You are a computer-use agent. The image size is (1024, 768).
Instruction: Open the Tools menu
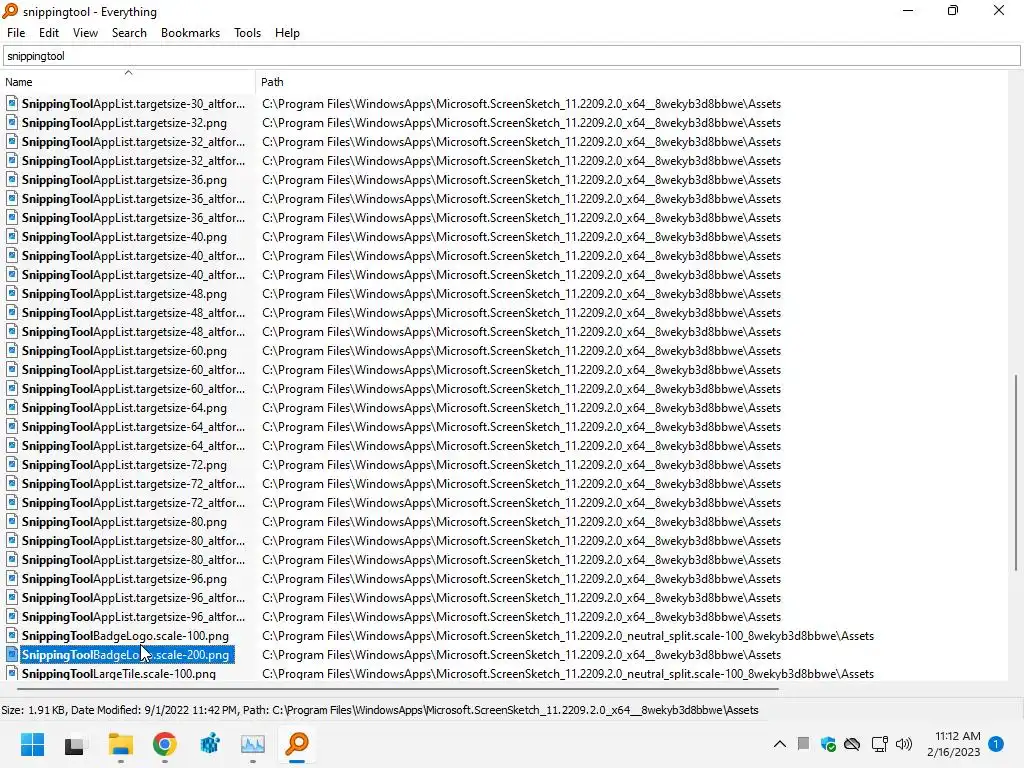tap(248, 33)
